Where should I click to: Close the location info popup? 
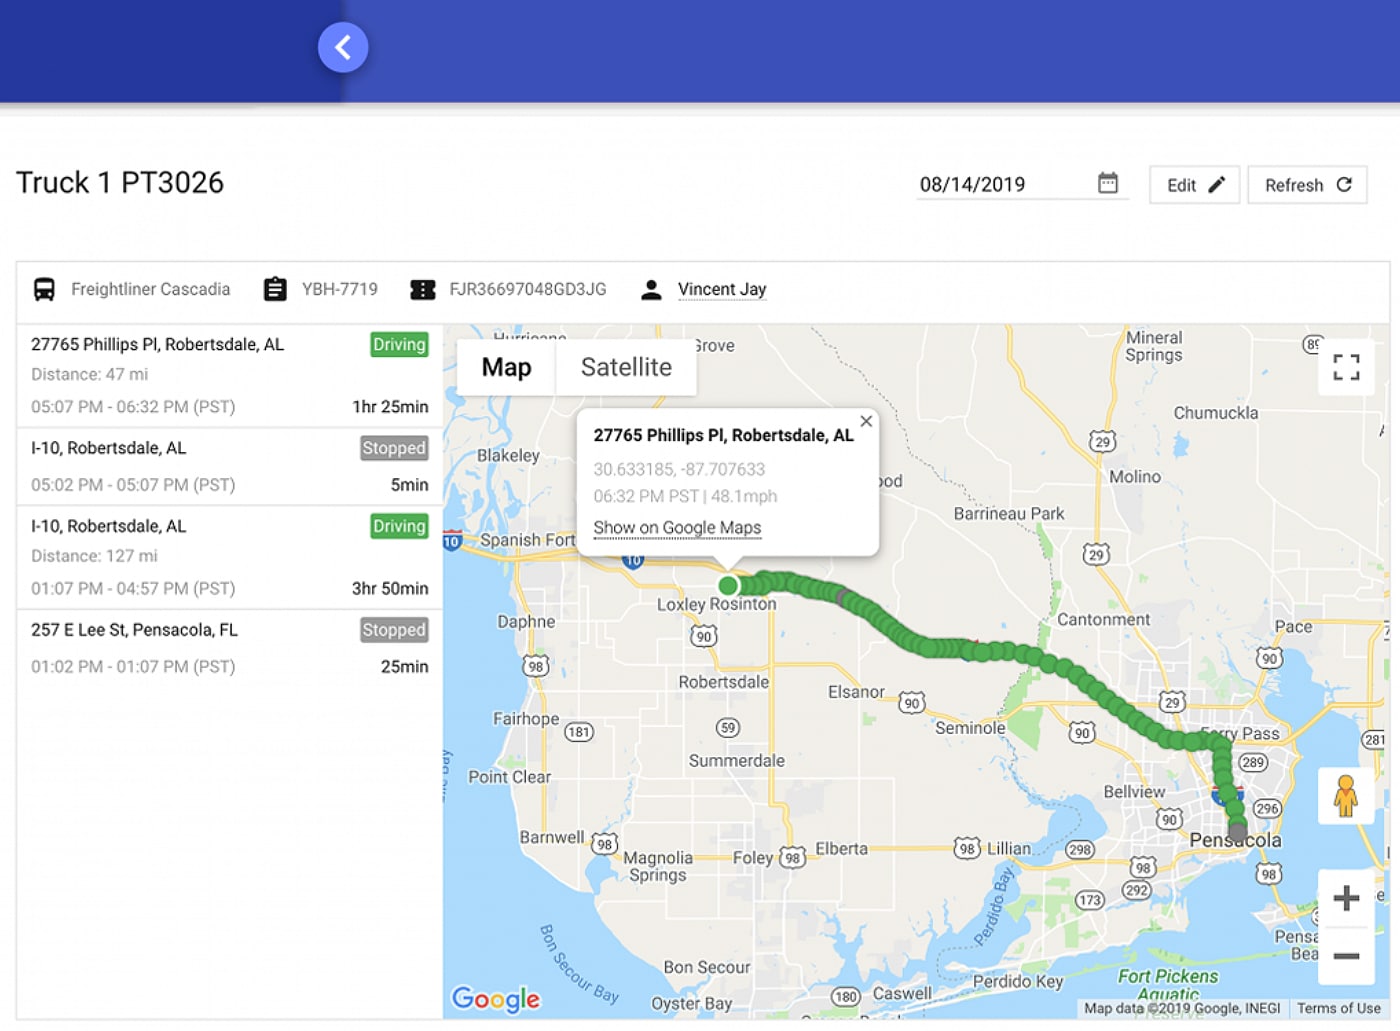point(866,421)
